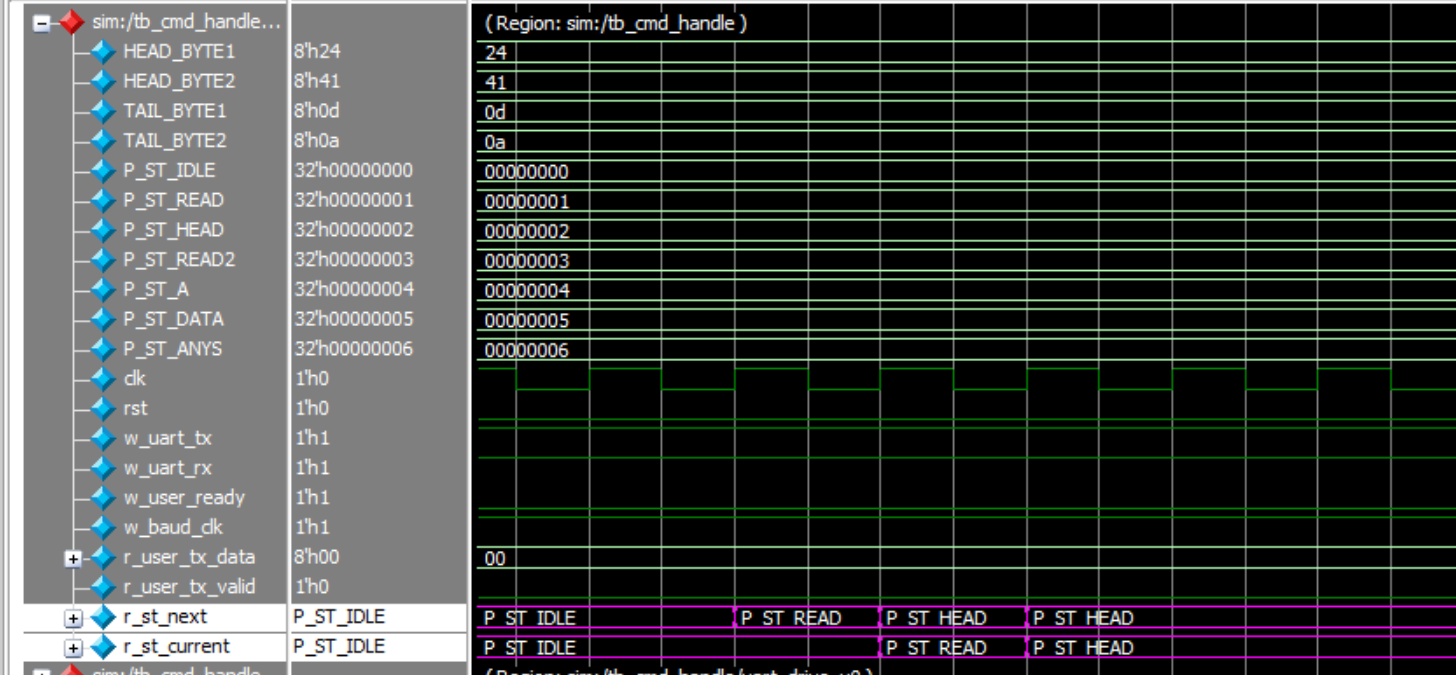Click the P_ST_IDLE value of r_st_current
Screen dimensions: 1456x675
339,646
